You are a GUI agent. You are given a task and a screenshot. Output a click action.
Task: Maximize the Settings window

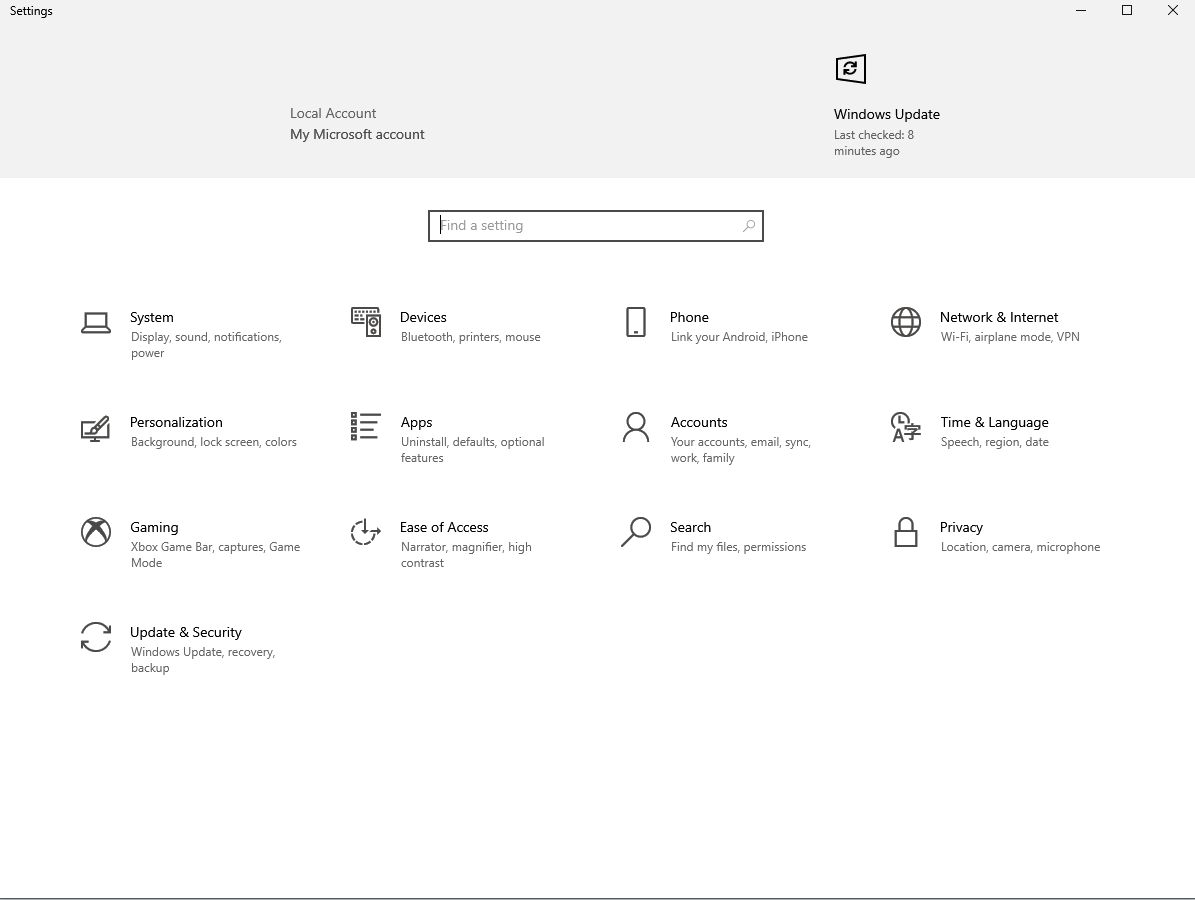click(1126, 11)
